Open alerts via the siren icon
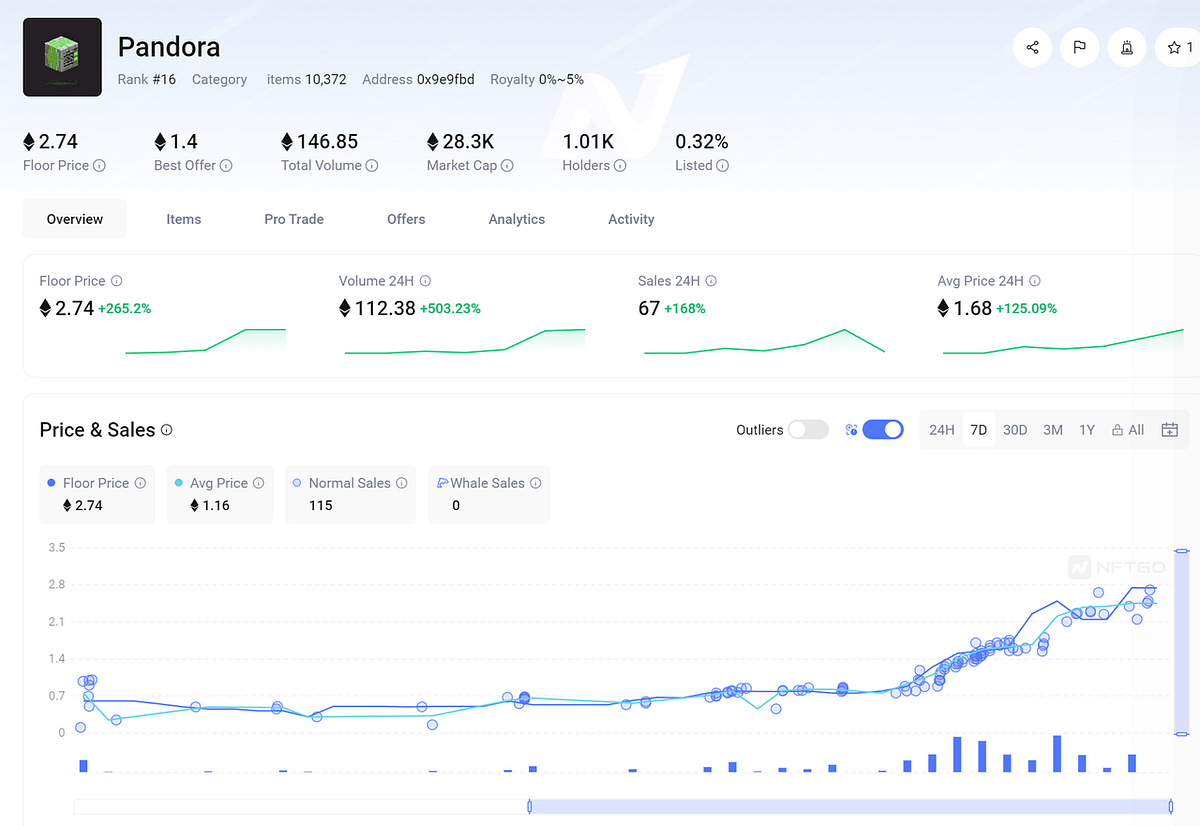This screenshot has height=826, width=1200. pos(1126,47)
